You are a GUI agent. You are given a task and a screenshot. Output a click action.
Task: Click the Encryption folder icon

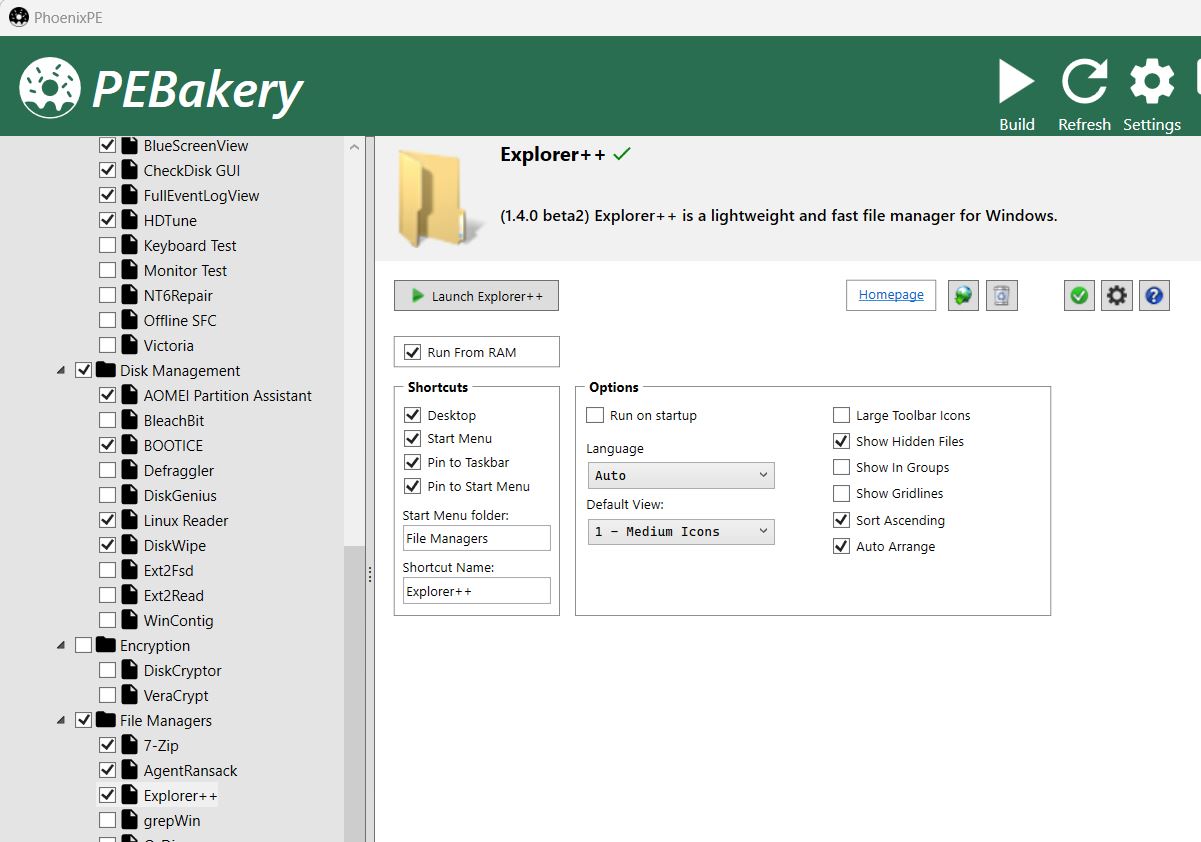pyautogui.click(x=105, y=645)
